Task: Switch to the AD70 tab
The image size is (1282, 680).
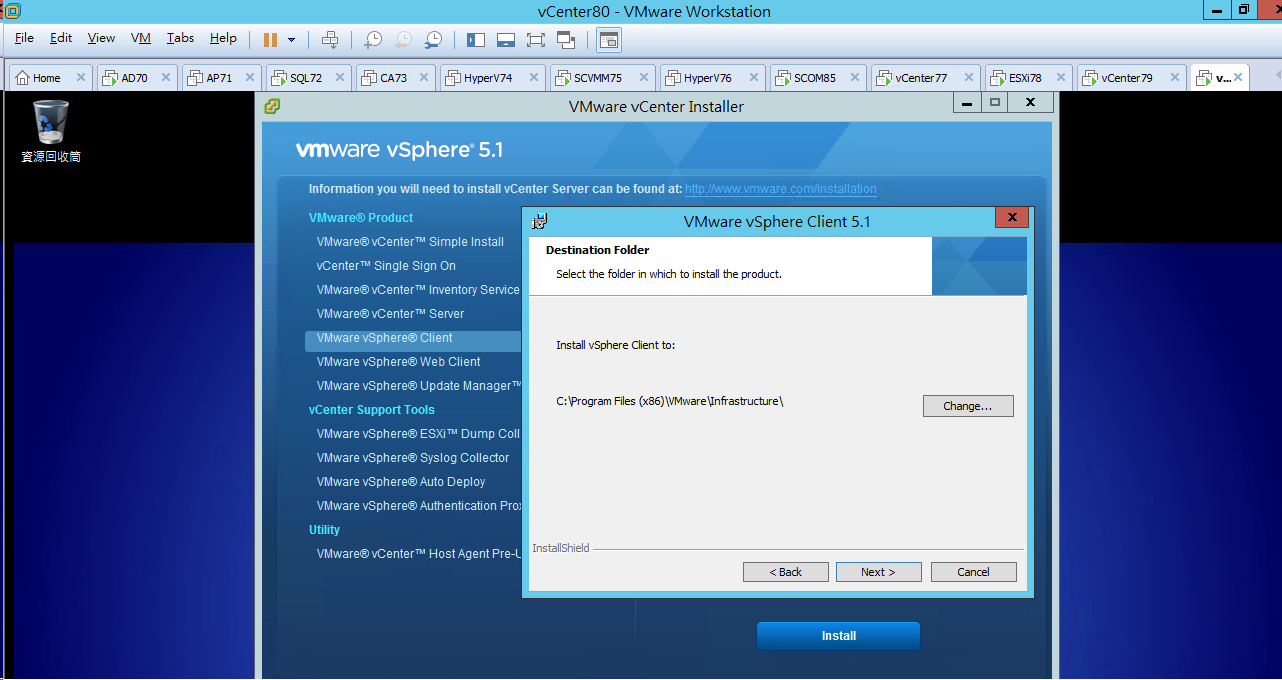Action: (134, 78)
